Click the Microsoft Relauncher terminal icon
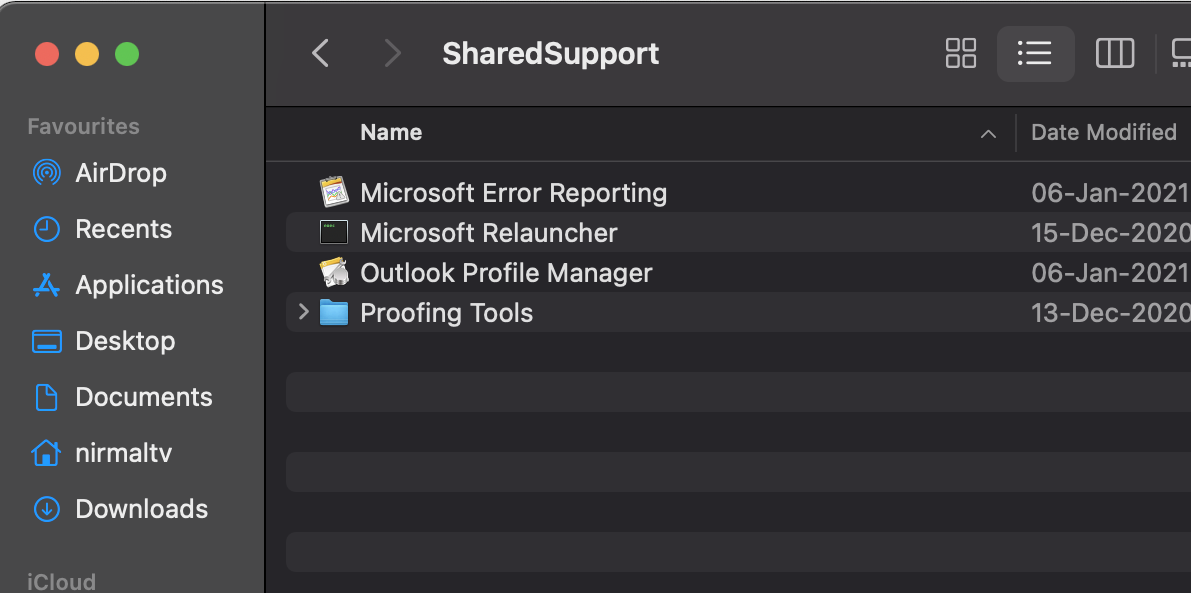 [x=333, y=232]
